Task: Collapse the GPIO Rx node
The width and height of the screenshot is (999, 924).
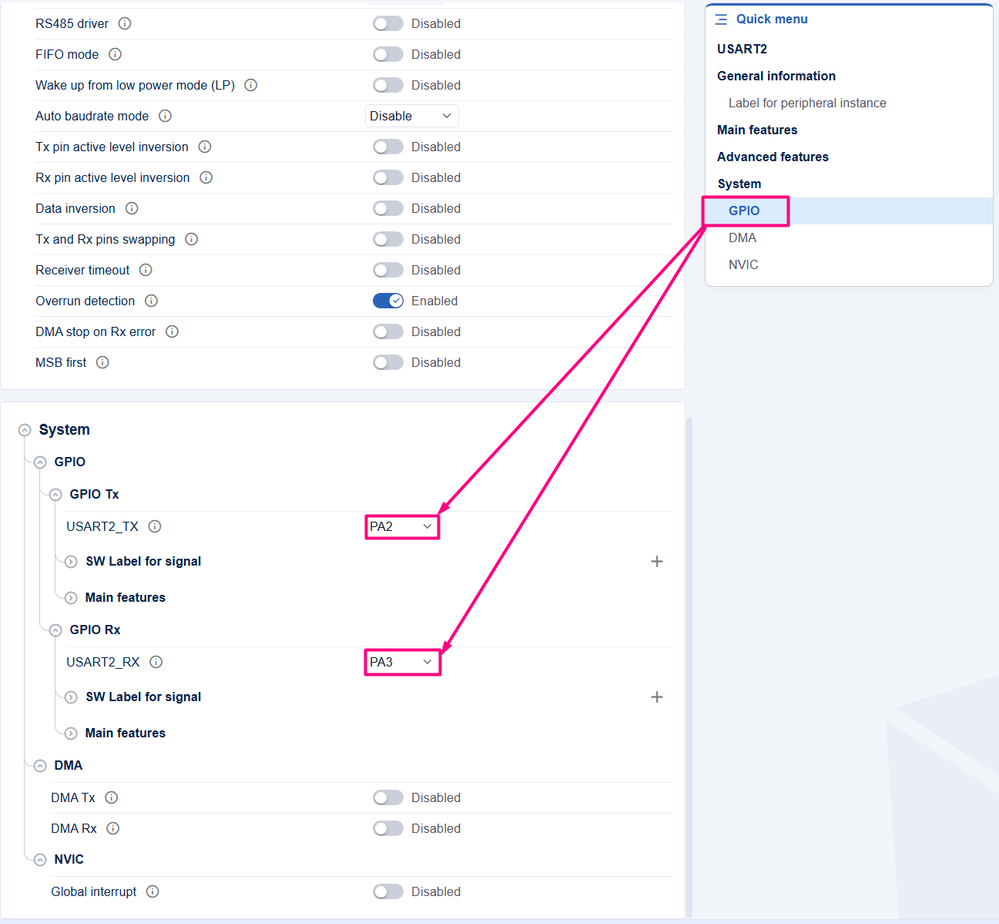Action: (55, 630)
